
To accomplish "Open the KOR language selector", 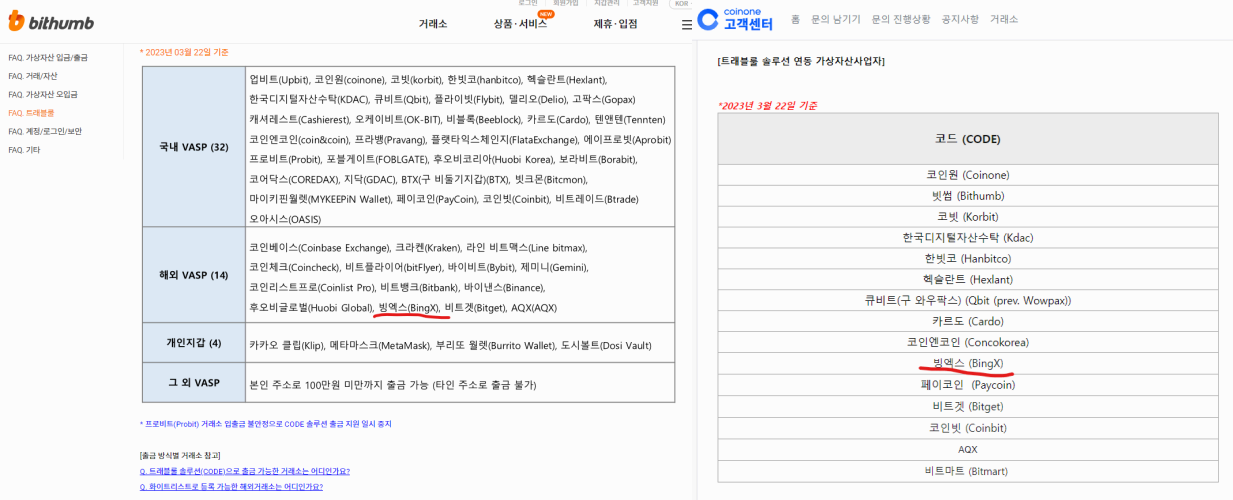I will 680,4.
